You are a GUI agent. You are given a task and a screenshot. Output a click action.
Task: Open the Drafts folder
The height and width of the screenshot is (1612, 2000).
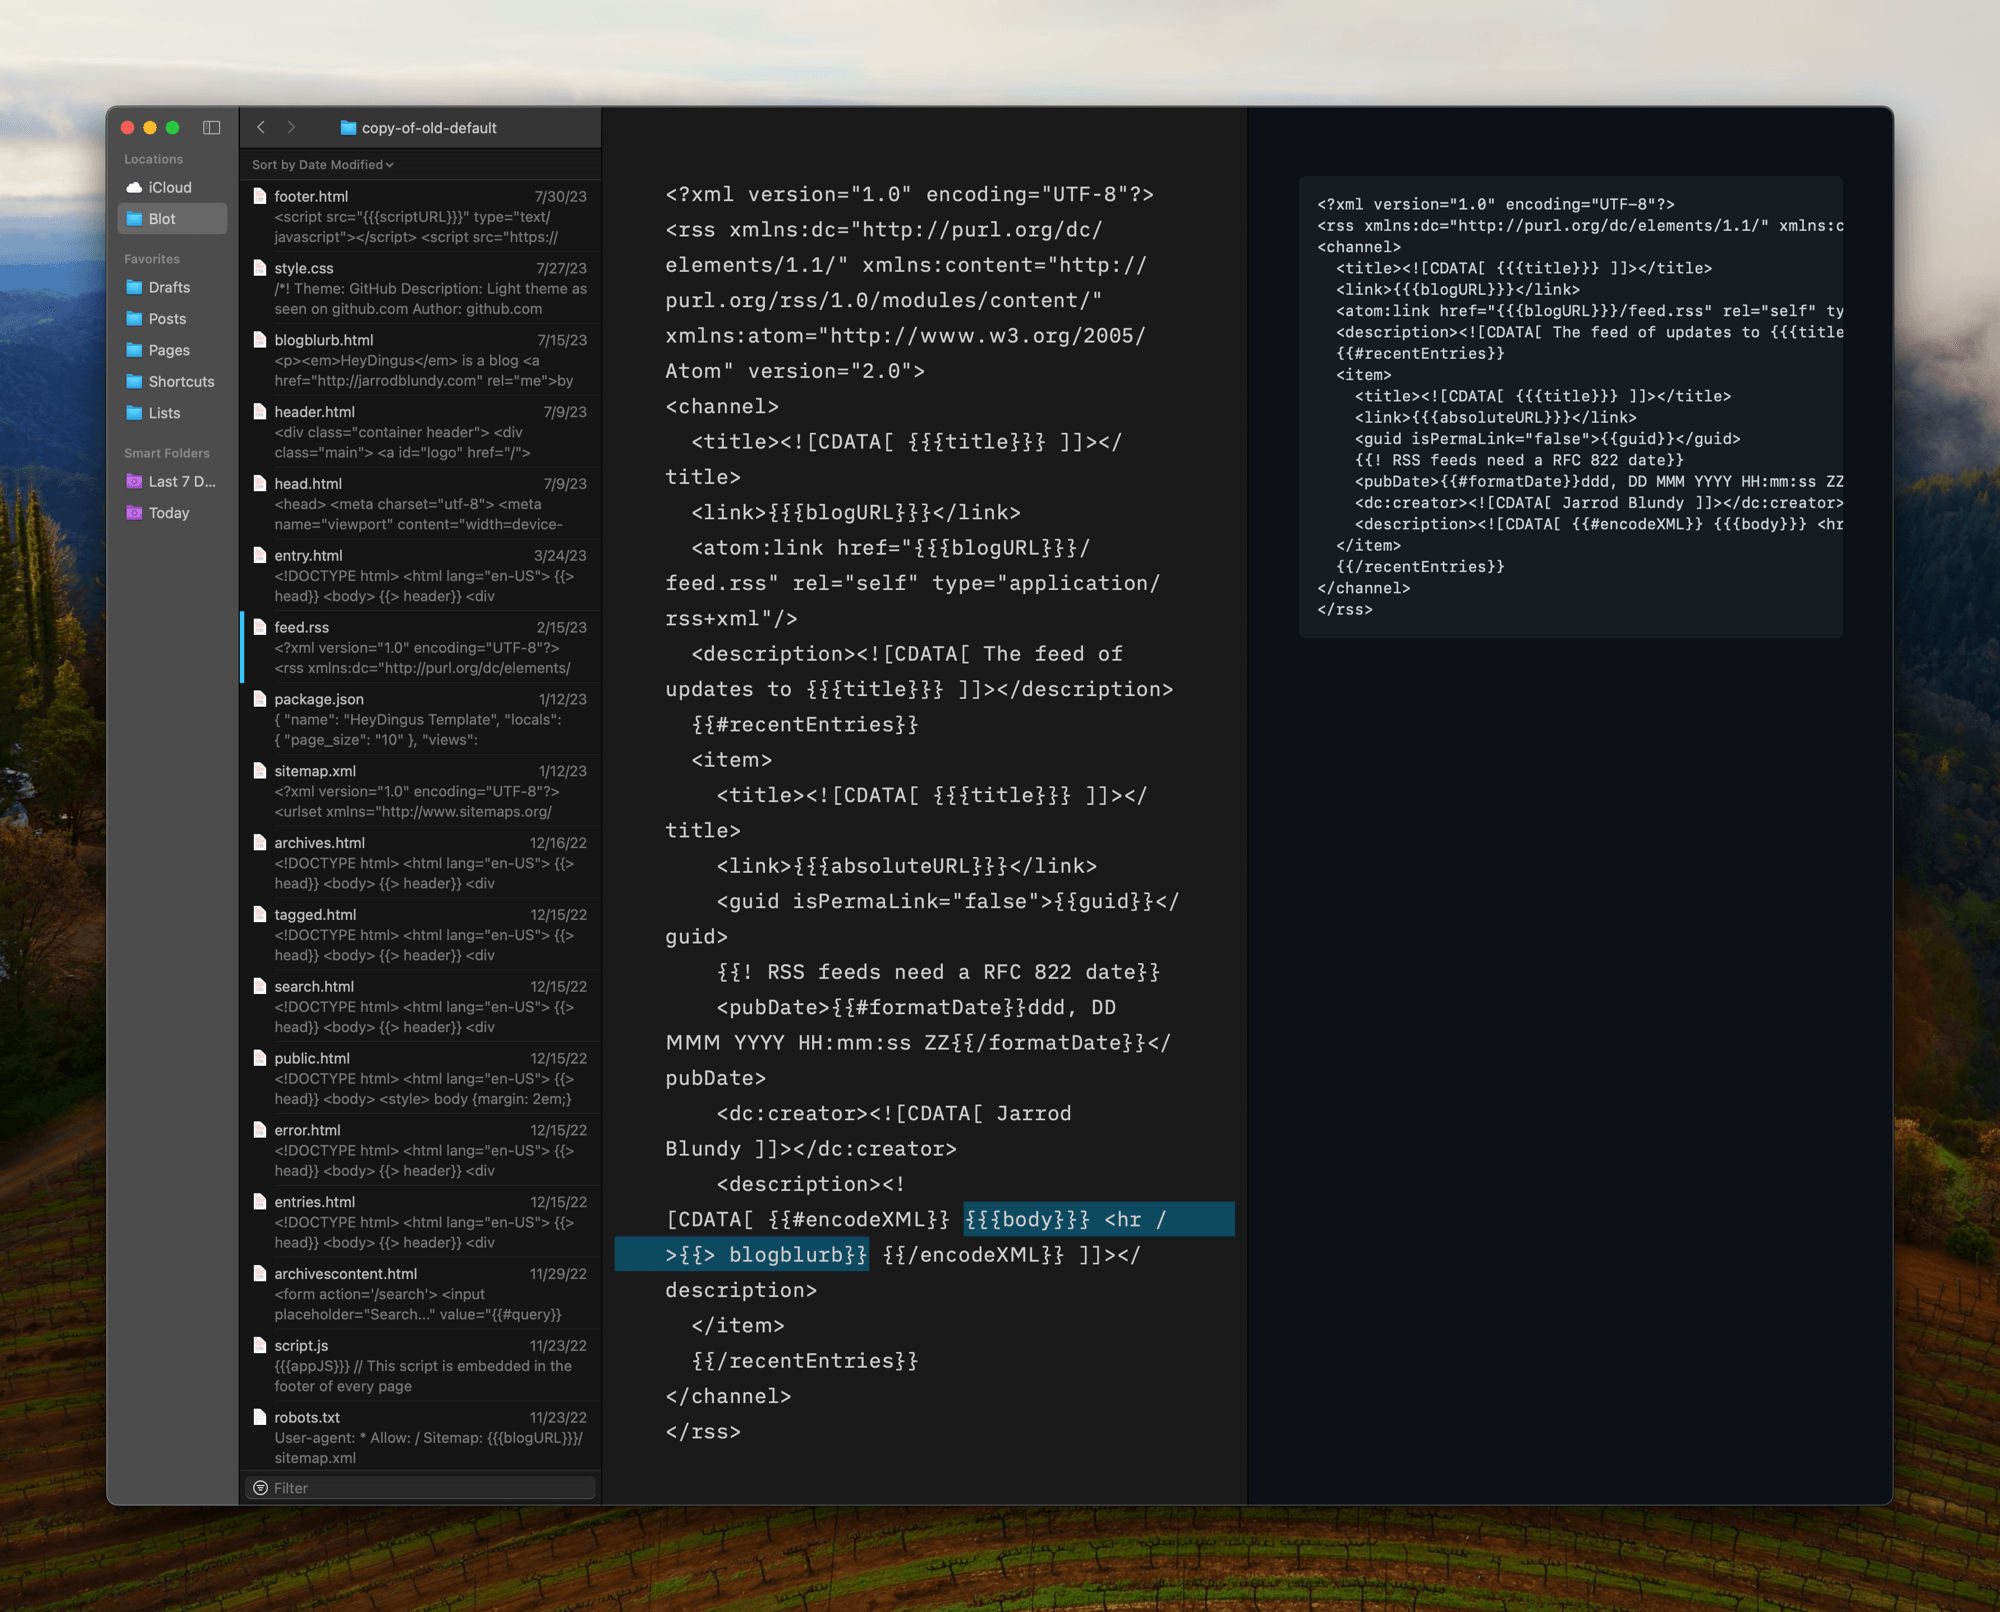pos(172,287)
